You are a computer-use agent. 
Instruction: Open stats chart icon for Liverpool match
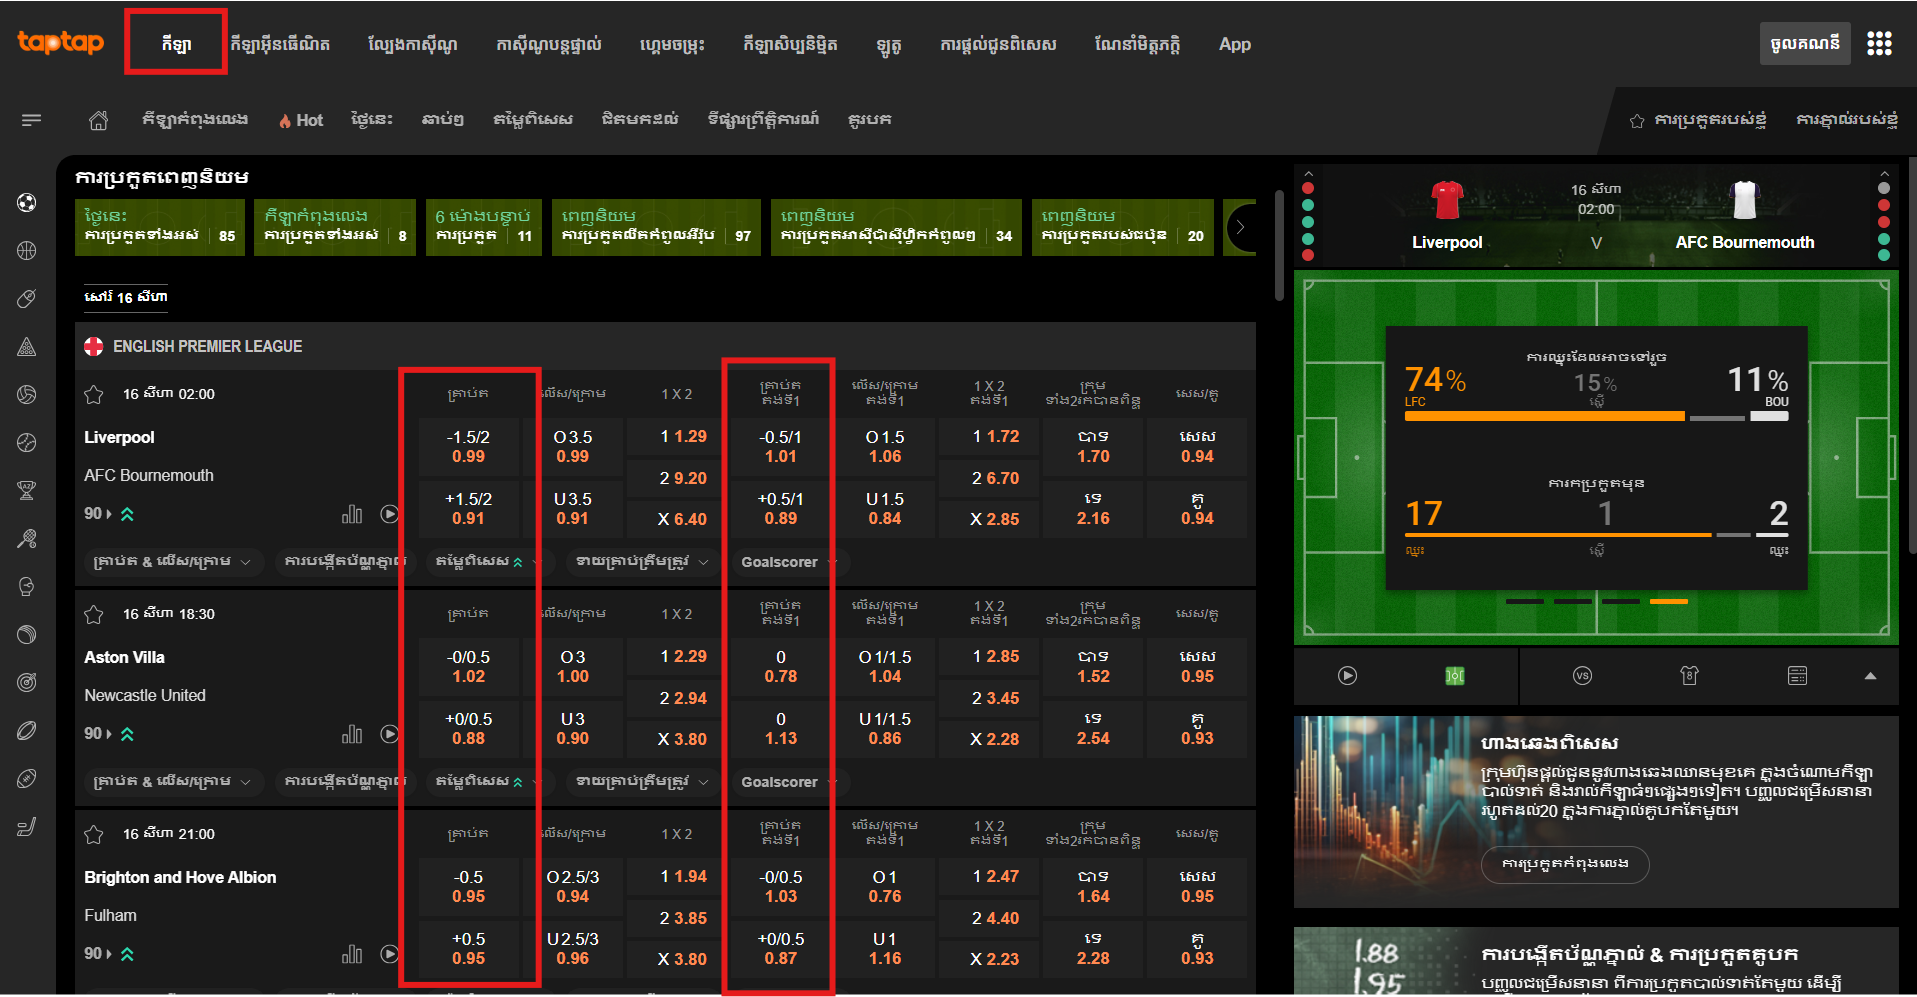tap(352, 514)
